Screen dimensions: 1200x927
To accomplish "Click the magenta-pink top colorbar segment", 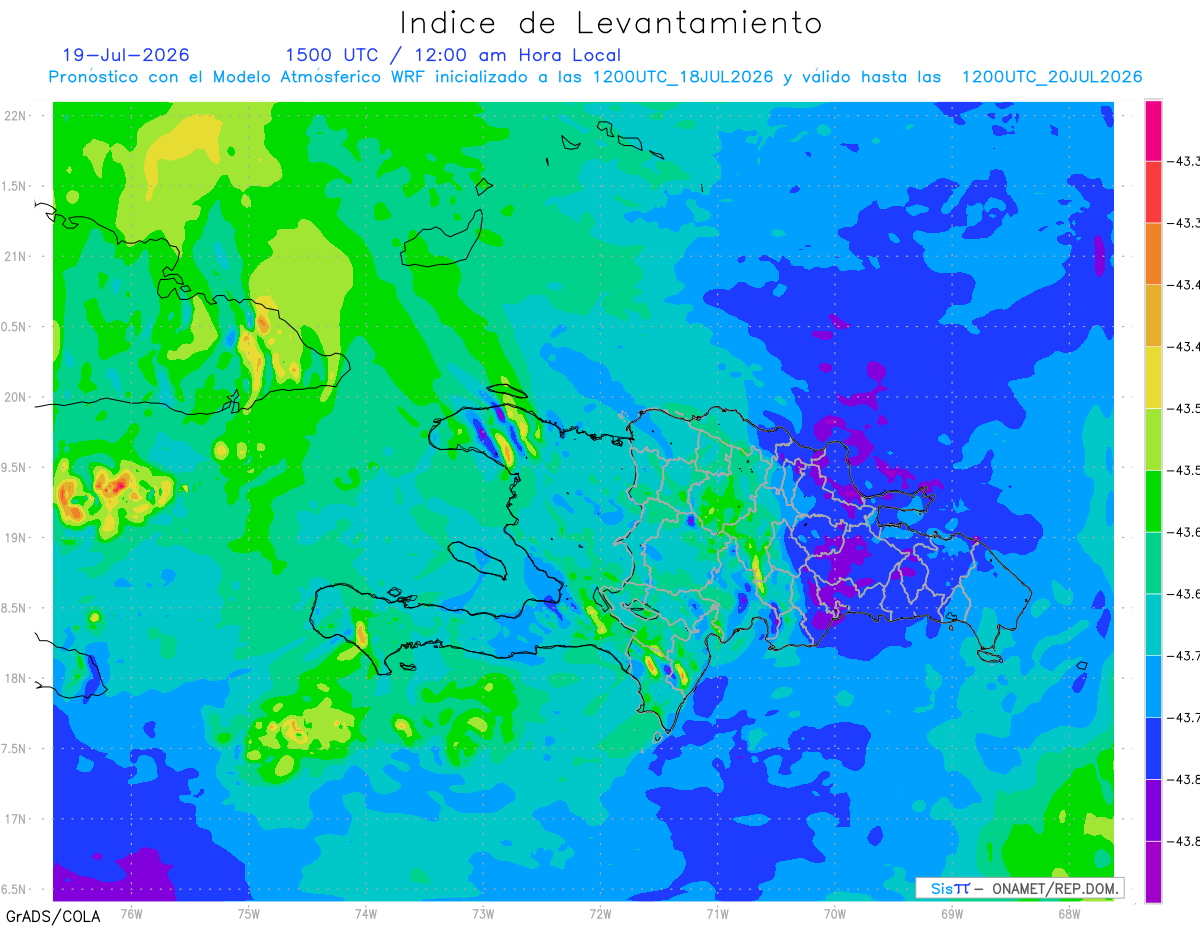I will pyautogui.click(x=1153, y=130).
